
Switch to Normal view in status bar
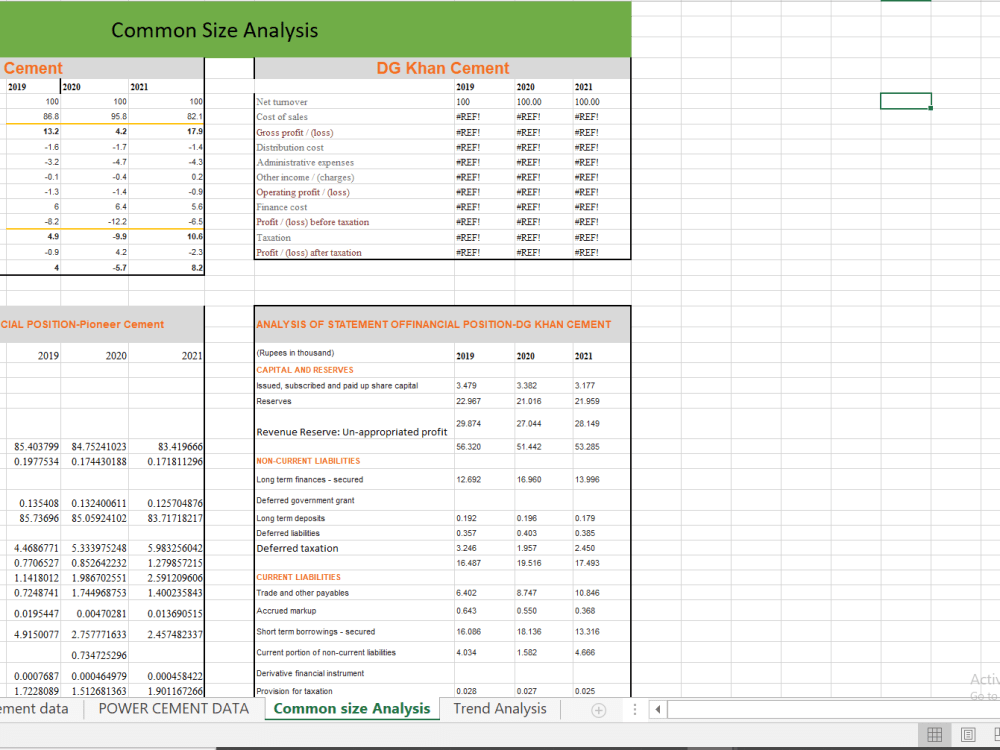click(x=934, y=735)
